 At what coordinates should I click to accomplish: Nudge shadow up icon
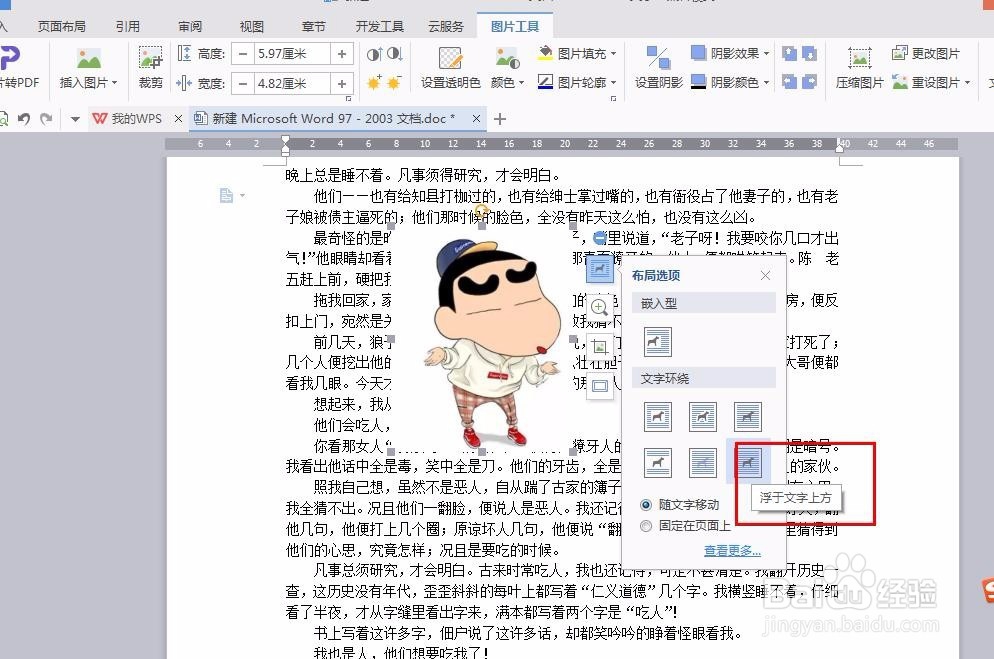click(789, 53)
